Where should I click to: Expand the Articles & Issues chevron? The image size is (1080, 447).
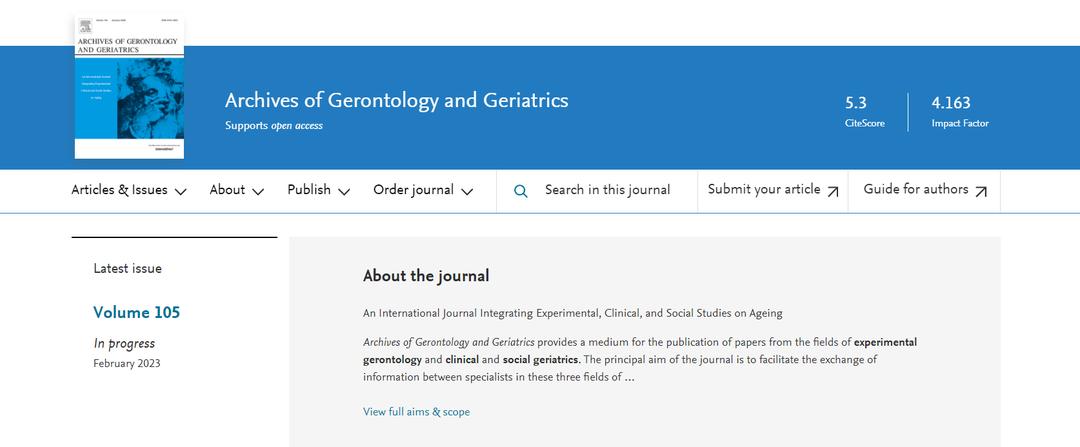pyautogui.click(x=181, y=192)
